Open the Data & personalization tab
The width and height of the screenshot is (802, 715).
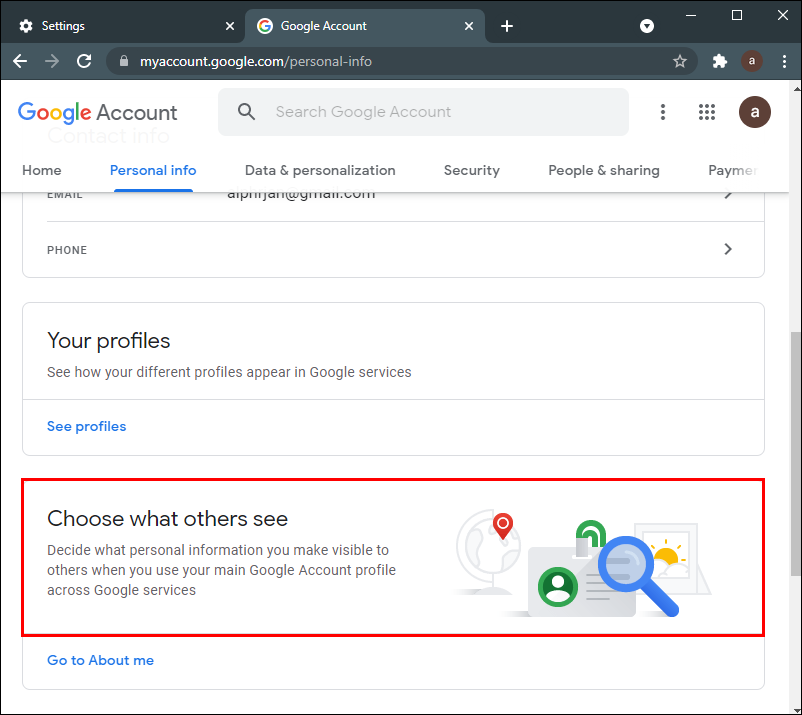(x=320, y=170)
